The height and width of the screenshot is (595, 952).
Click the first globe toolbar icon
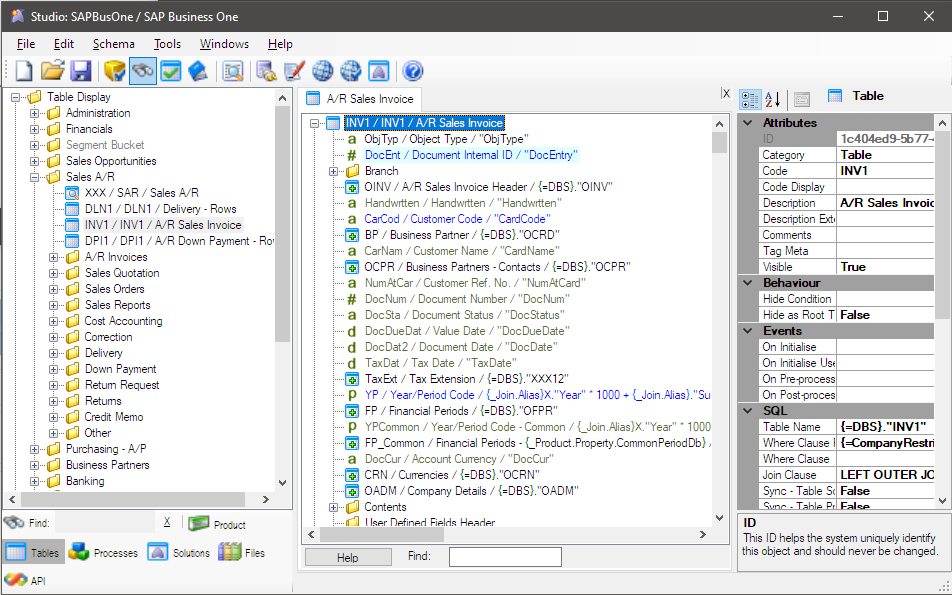click(322, 71)
